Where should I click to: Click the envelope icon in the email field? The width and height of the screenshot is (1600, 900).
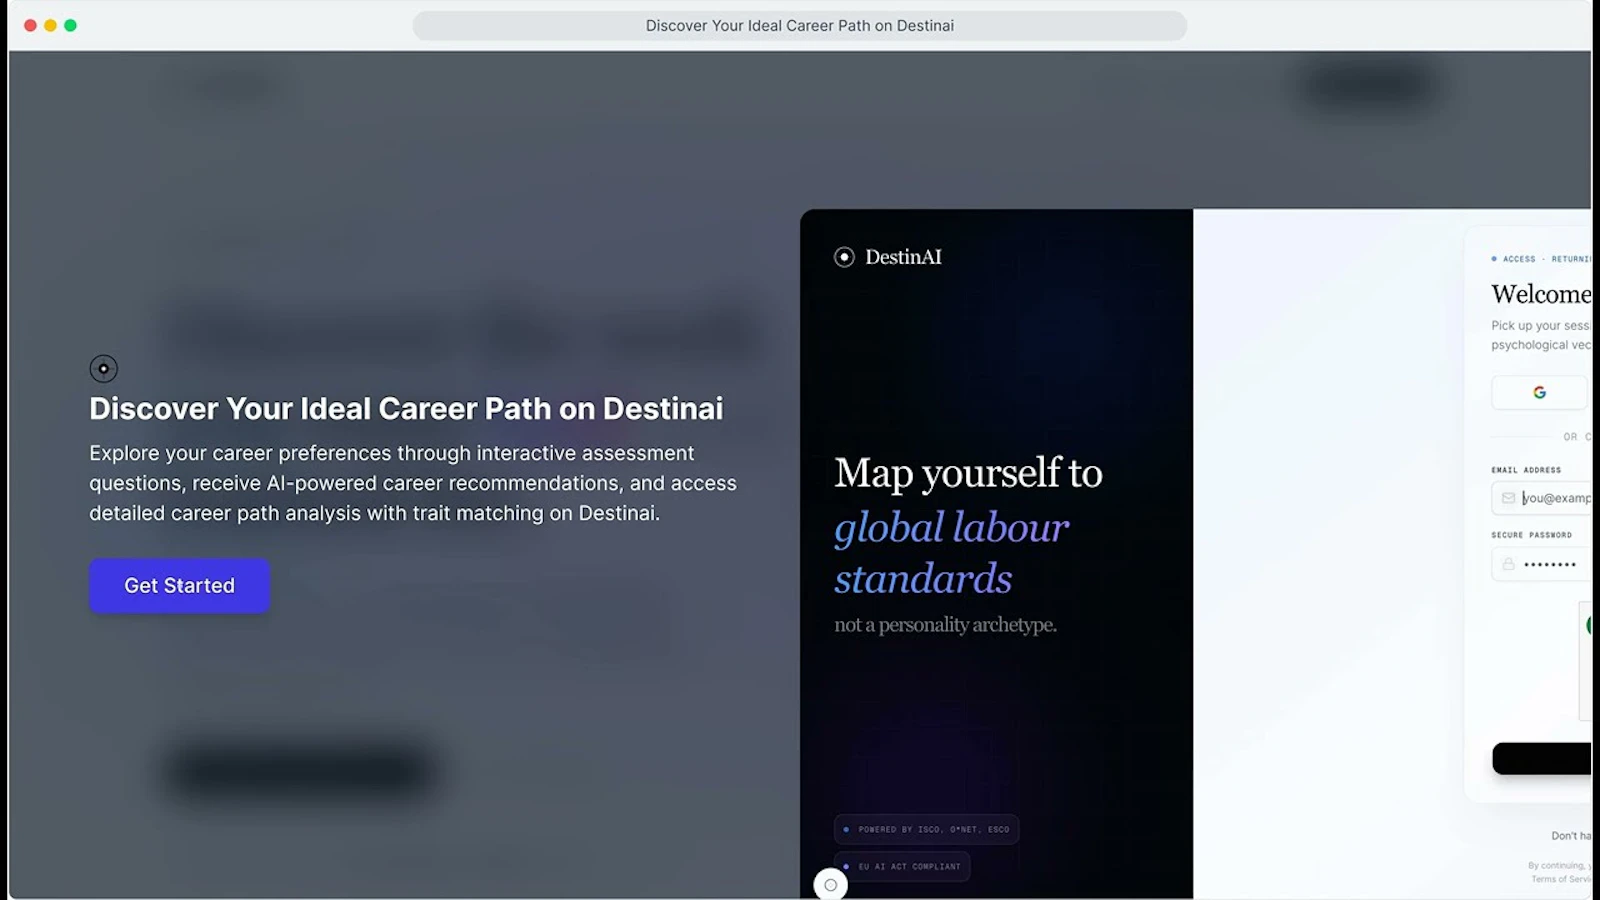pos(1508,498)
